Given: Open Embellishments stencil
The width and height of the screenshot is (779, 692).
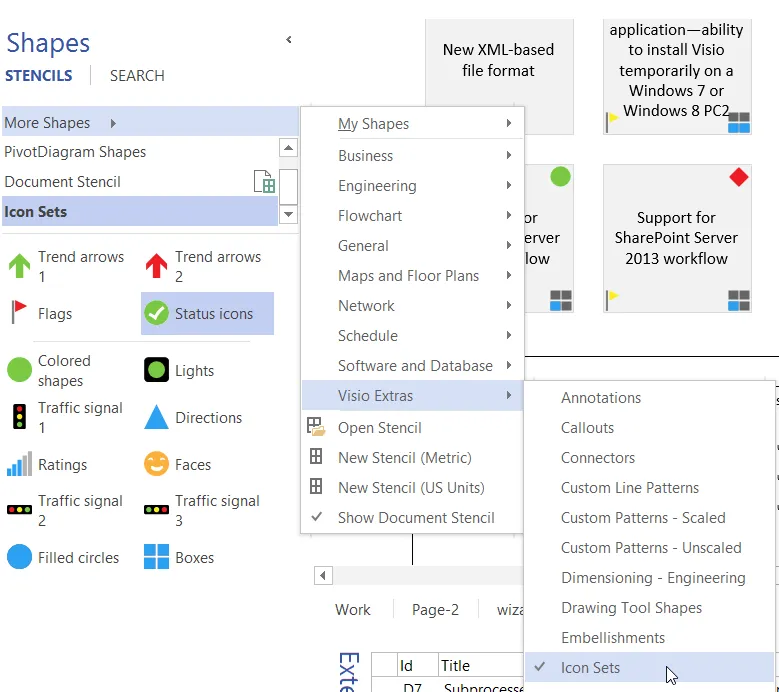Looking at the screenshot, I should (649, 637).
